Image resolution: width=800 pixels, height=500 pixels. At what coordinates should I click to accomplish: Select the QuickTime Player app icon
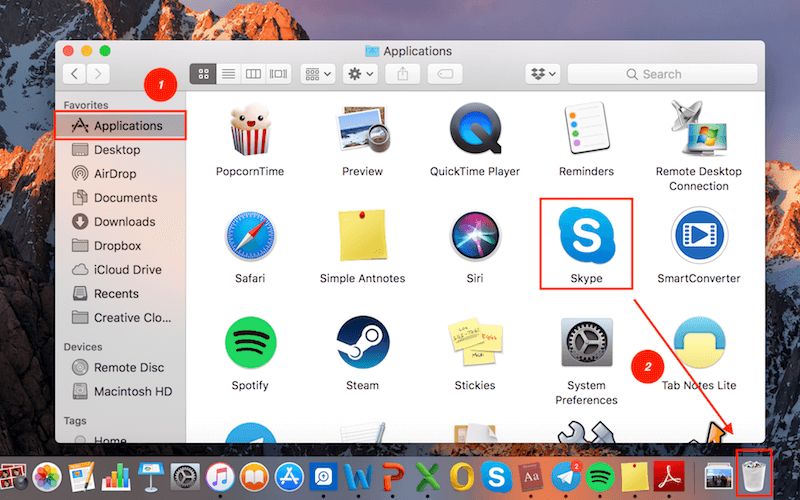pyautogui.click(x=475, y=129)
